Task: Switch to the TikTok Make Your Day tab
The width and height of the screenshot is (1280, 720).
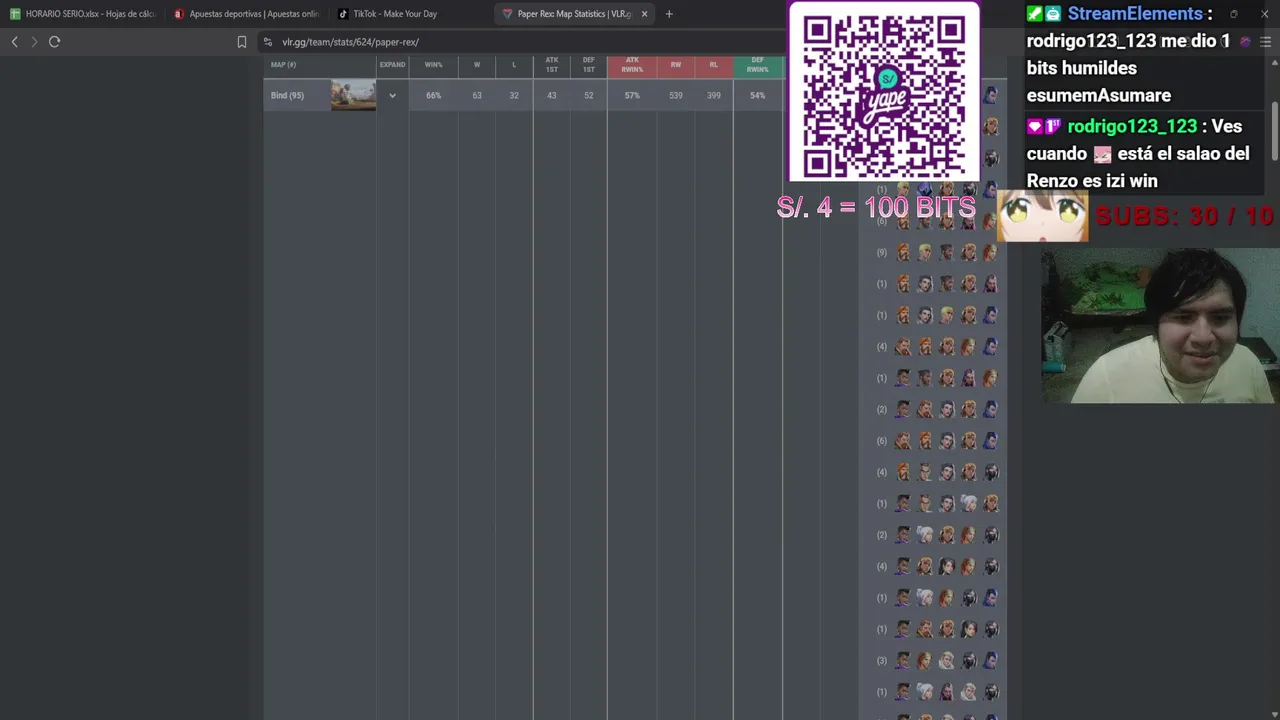Action: 411,14
